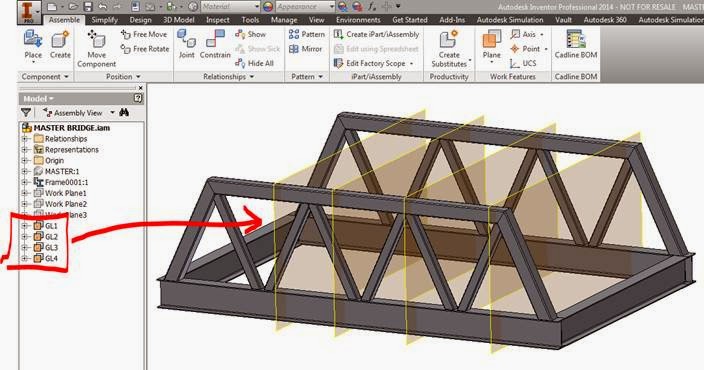
Task: Open the Design ribbon tab
Action: tap(141, 20)
